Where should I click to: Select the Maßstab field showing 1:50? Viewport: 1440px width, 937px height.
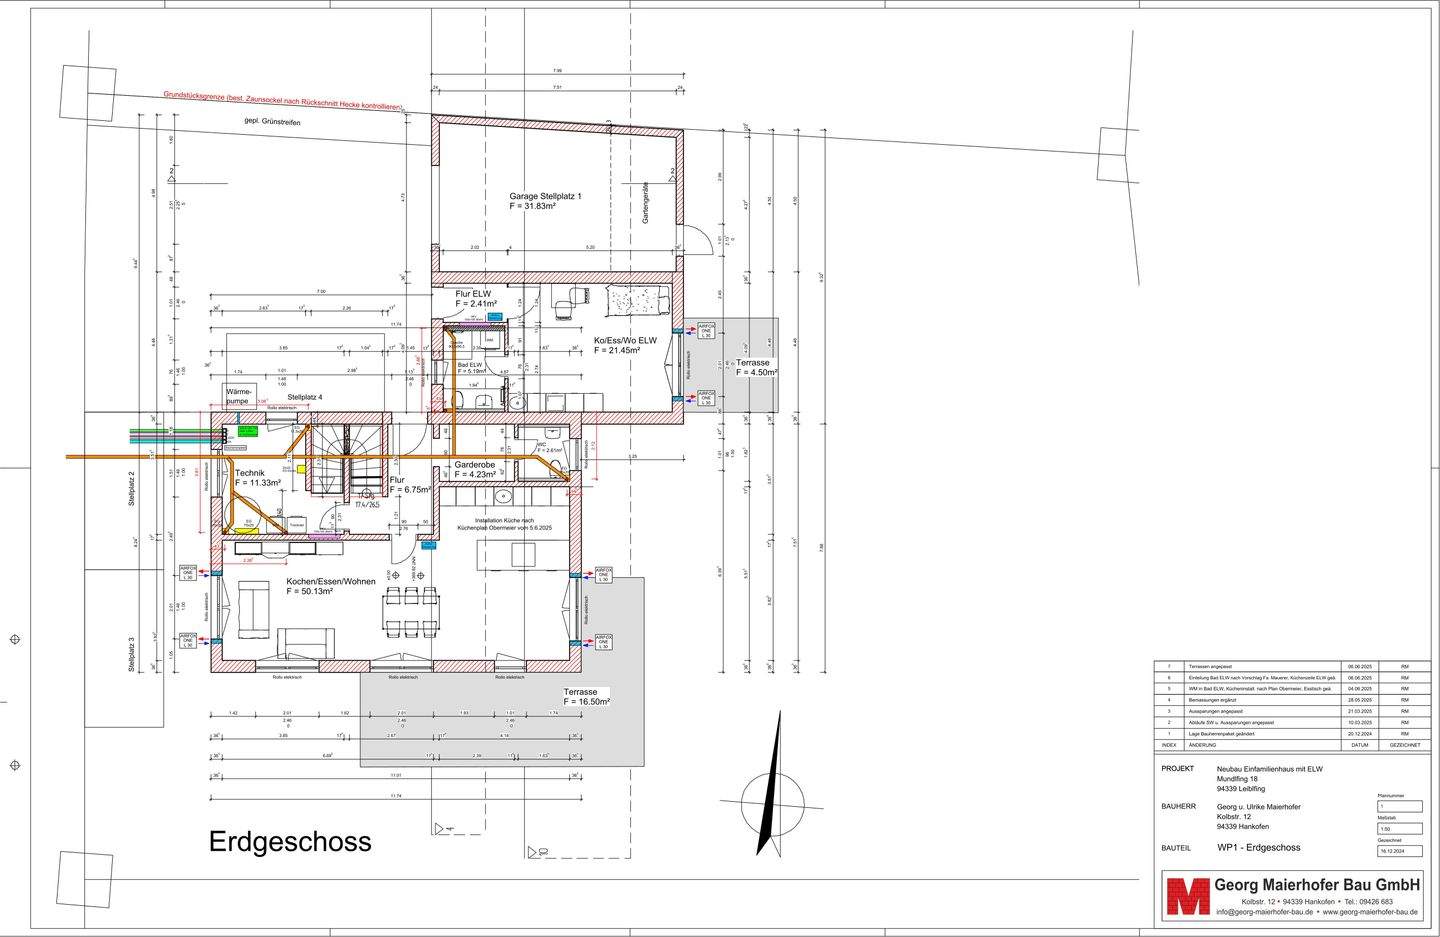1399,828
